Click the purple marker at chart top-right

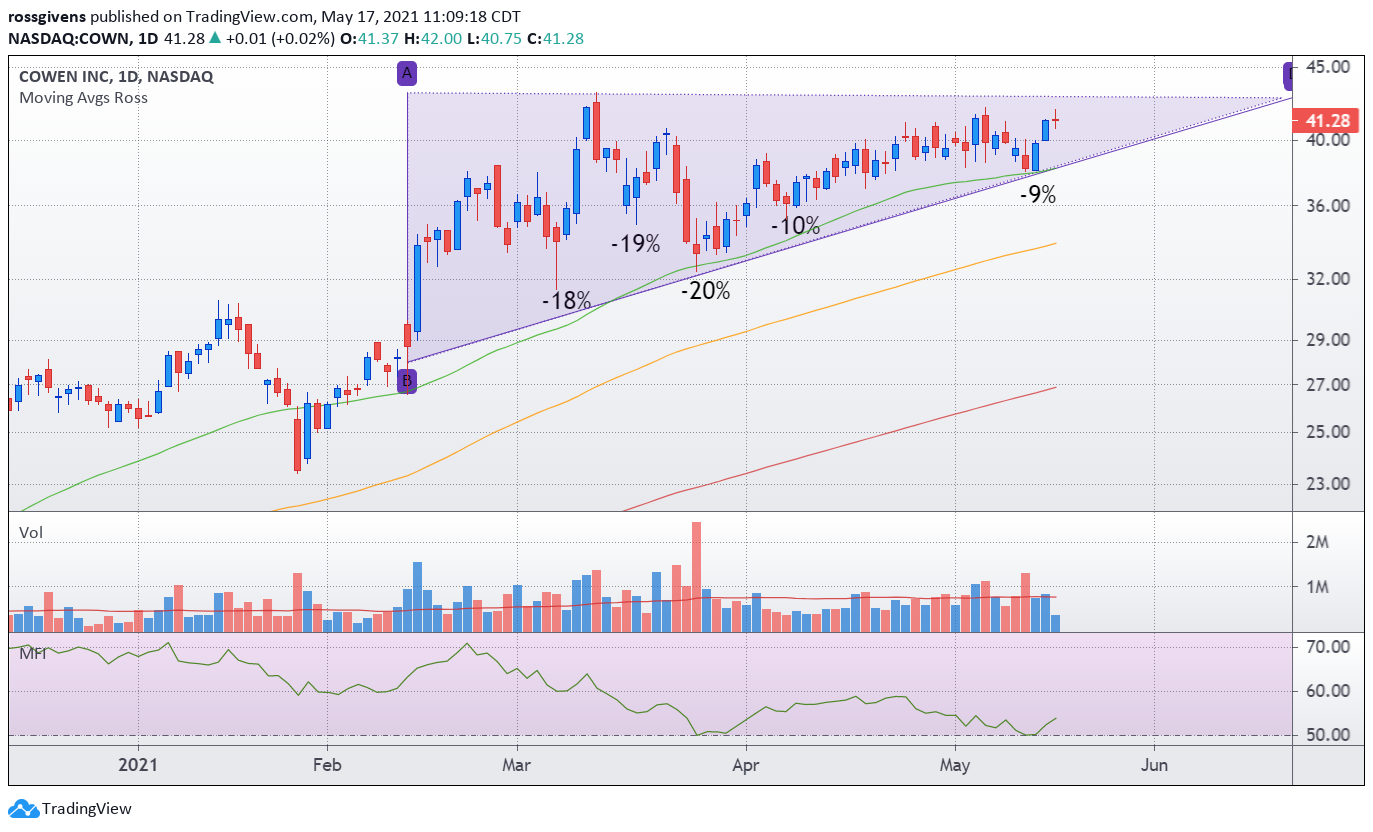point(1288,73)
